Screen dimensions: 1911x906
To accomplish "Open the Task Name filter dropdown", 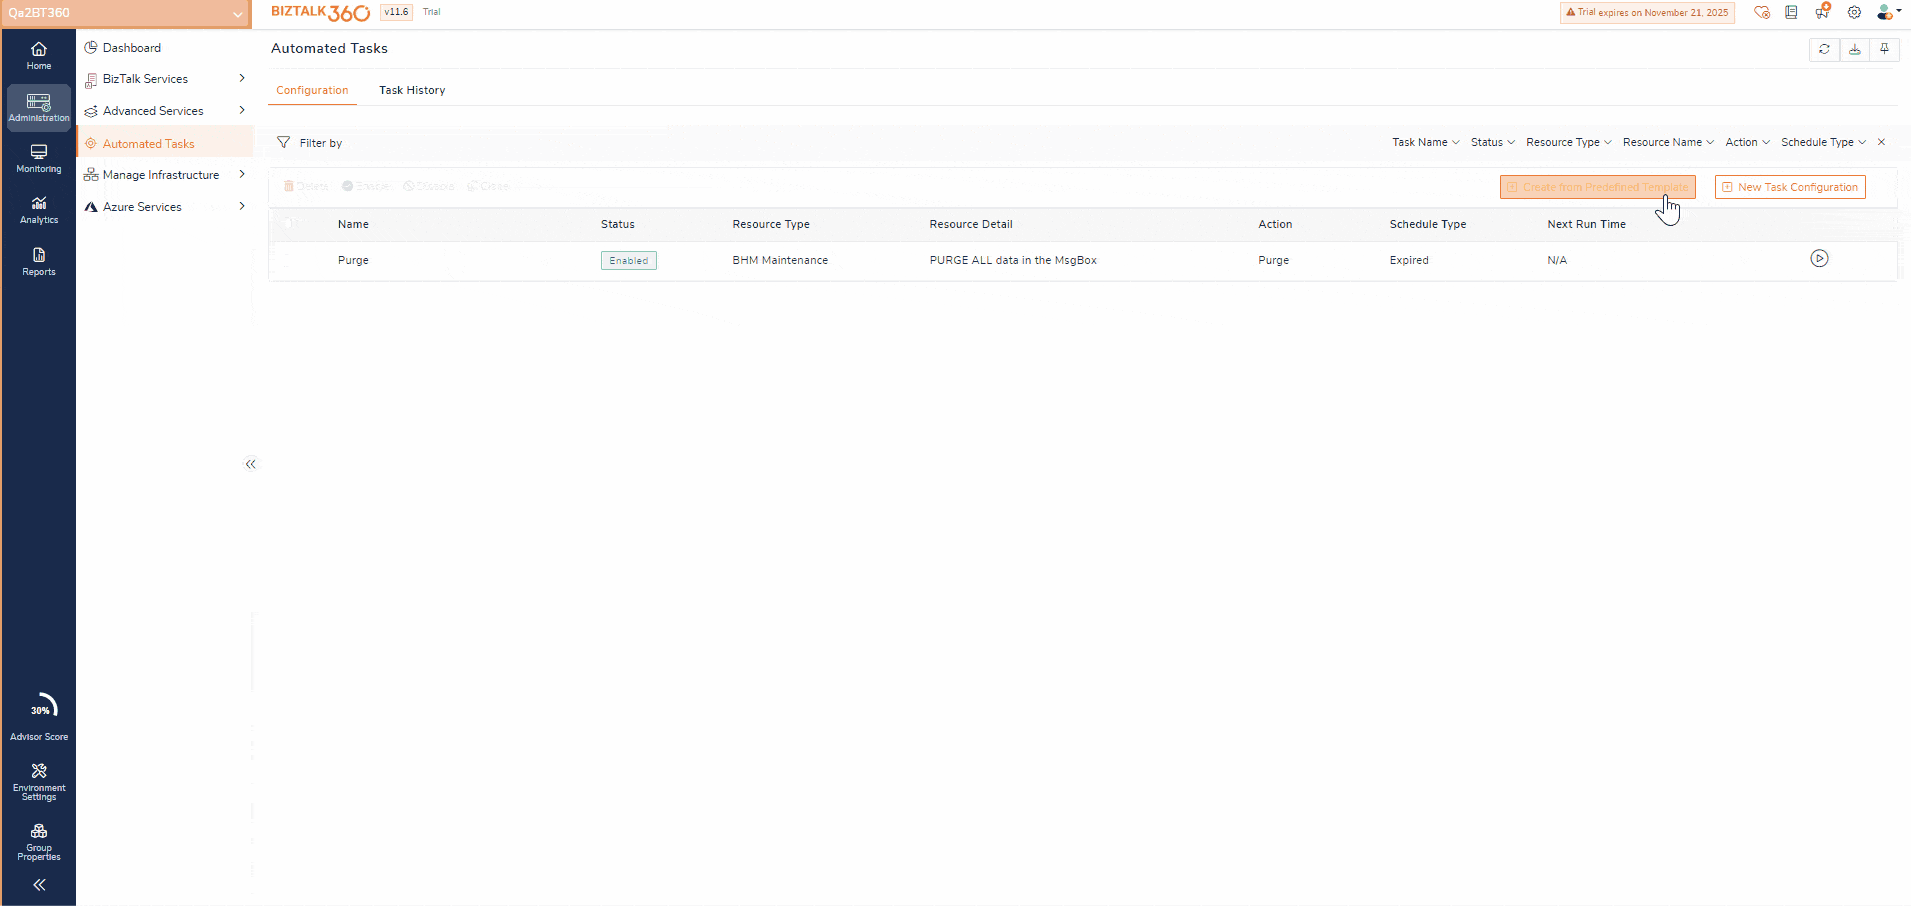I will 1425,143.
